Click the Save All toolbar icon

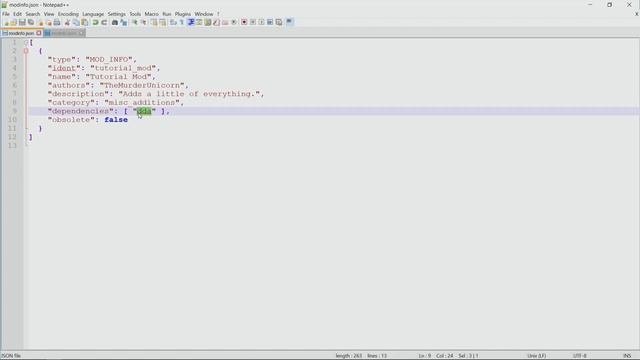[x=31, y=22]
